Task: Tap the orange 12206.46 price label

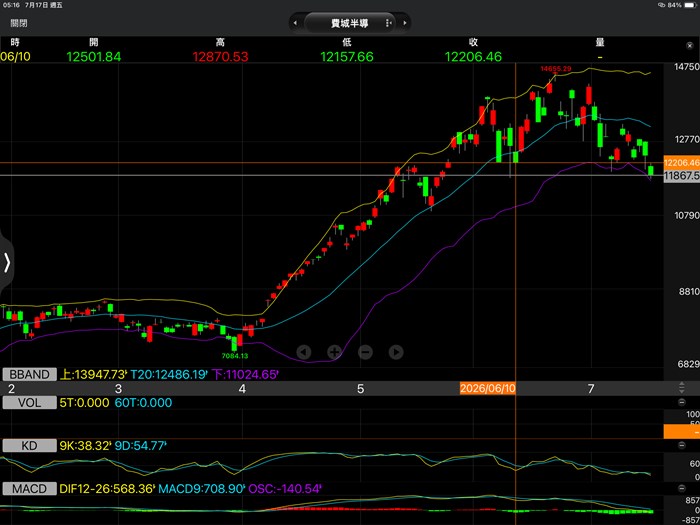Action: click(x=682, y=162)
